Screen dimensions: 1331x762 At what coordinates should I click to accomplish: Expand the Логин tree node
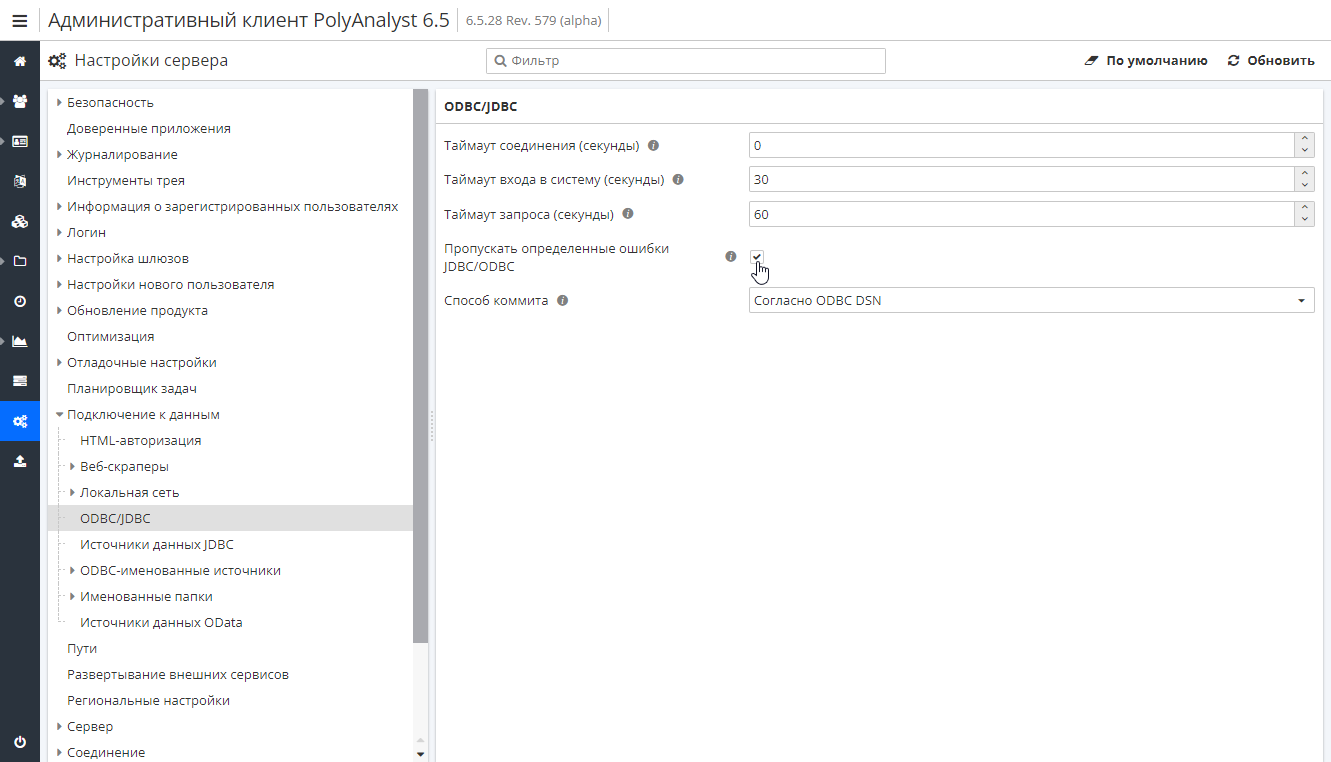click(x=60, y=232)
